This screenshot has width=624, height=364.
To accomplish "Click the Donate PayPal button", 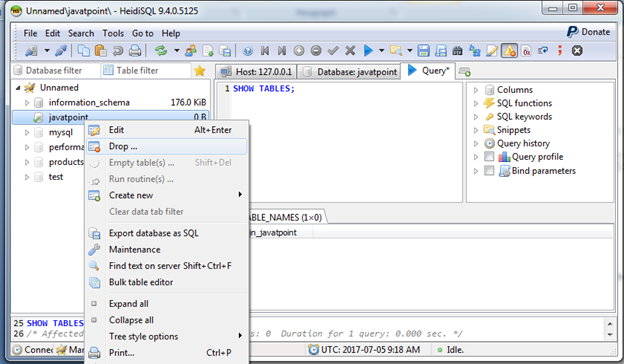I will 589,32.
